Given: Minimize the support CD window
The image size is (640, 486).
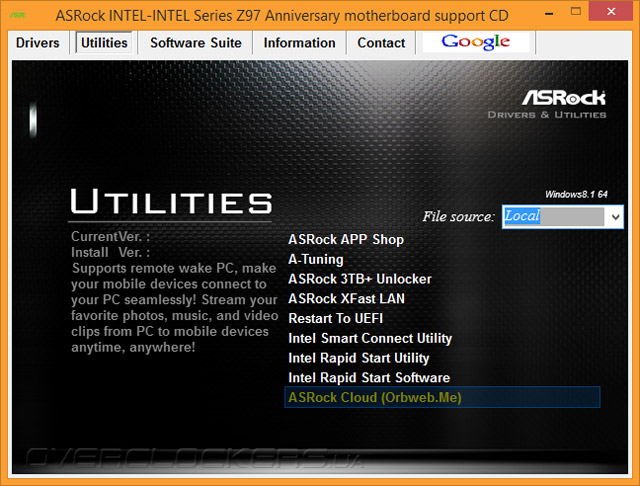Looking at the screenshot, I should pyautogui.click(x=549, y=13).
